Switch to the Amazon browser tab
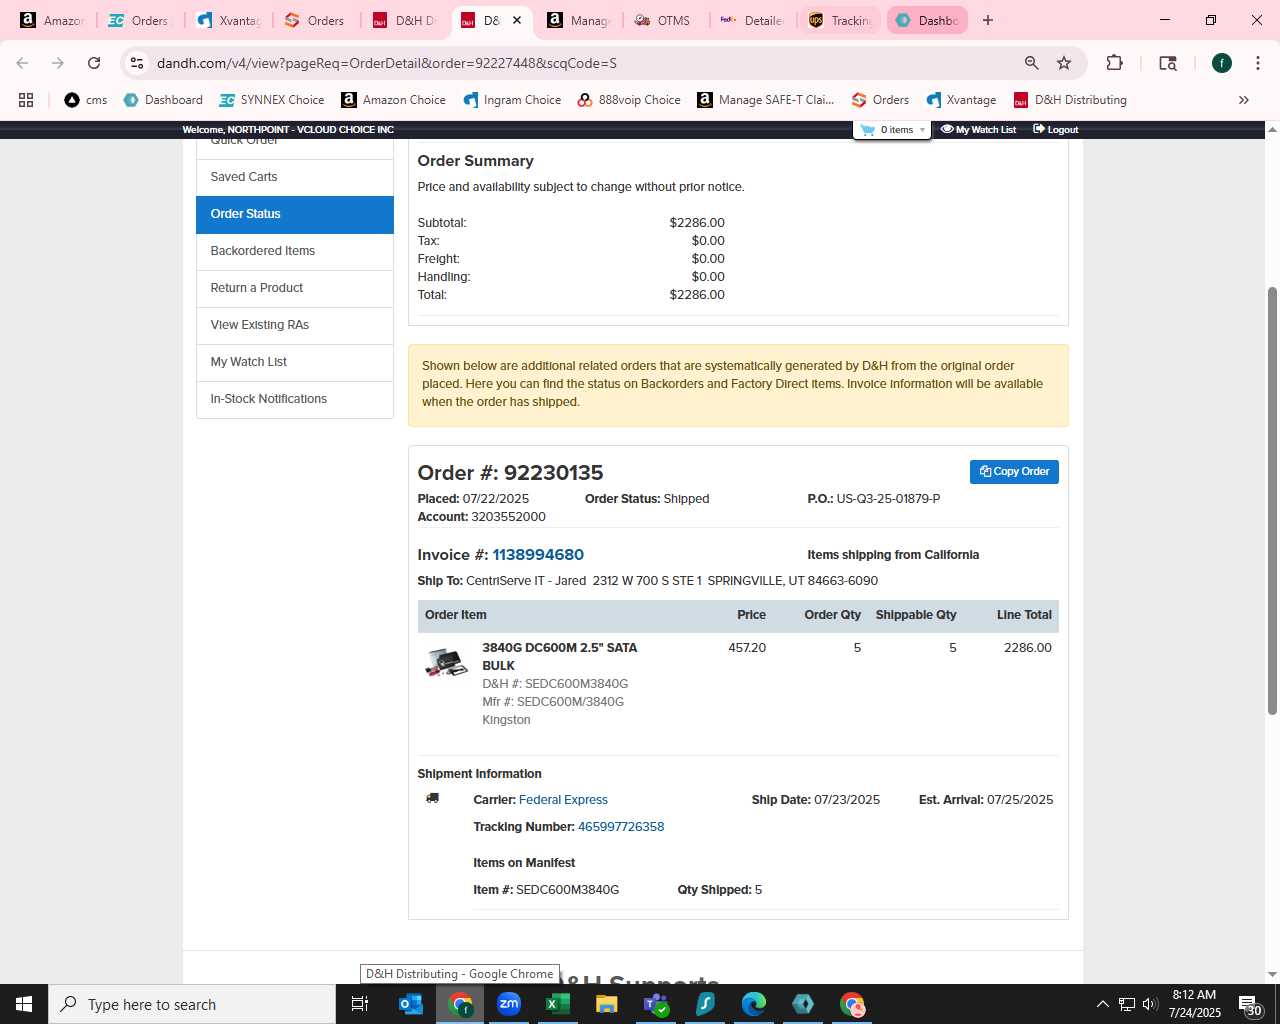1280x1024 pixels. point(53,20)
